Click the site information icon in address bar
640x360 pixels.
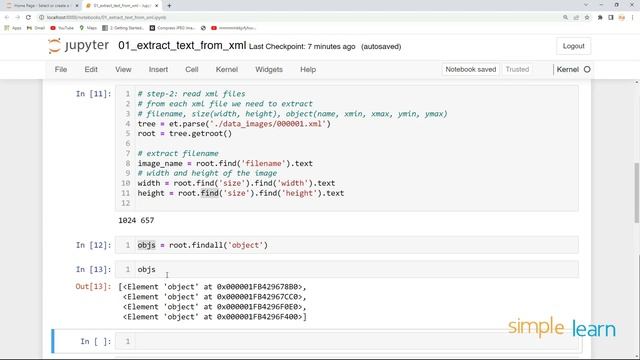click(x=42, y=18)
